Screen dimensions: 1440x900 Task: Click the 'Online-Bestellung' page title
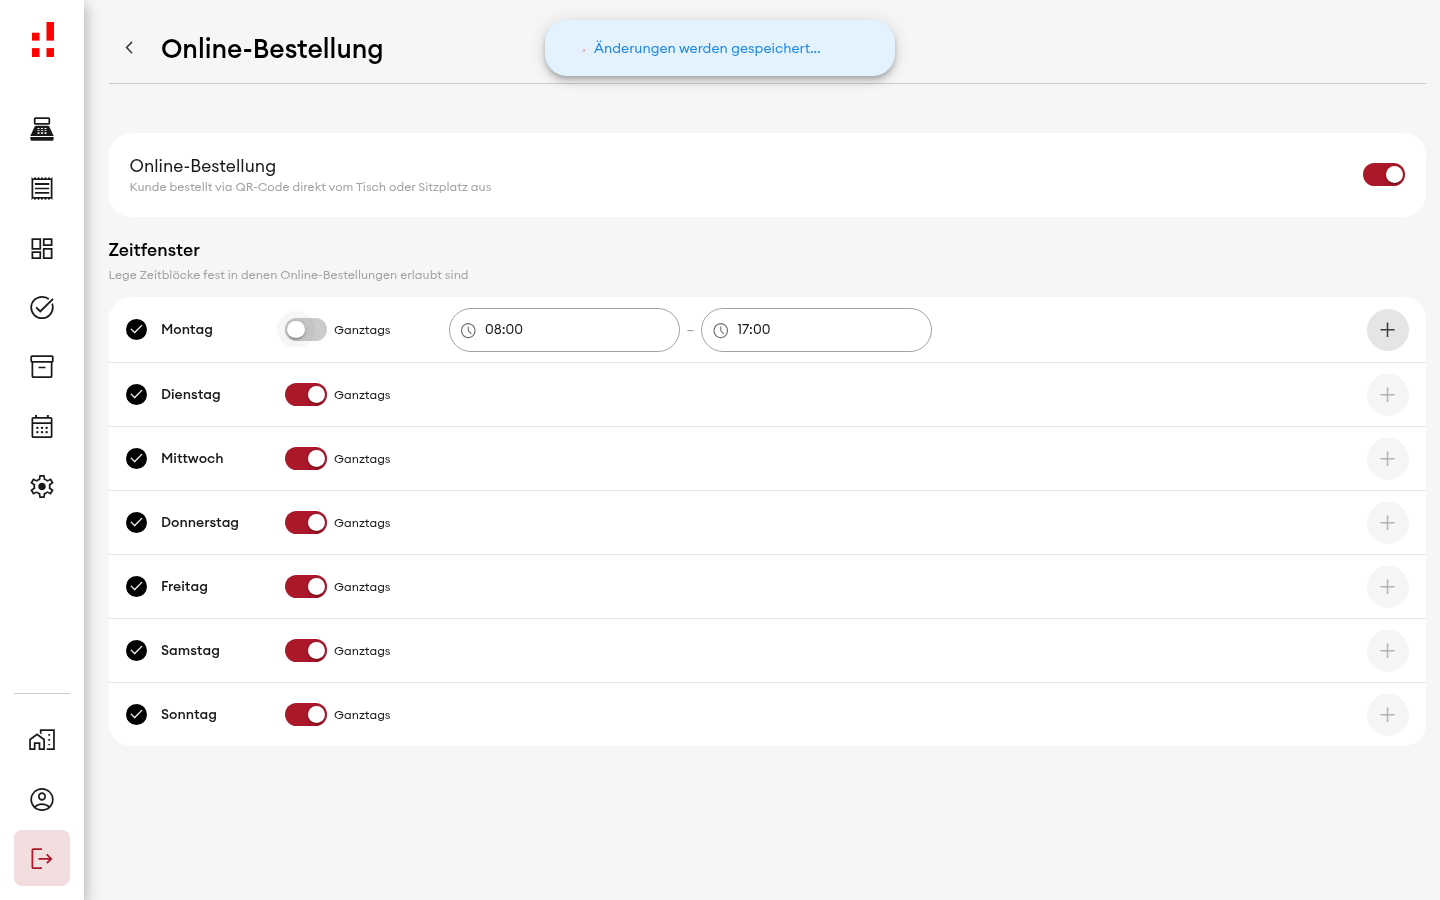tap(272, 49)
